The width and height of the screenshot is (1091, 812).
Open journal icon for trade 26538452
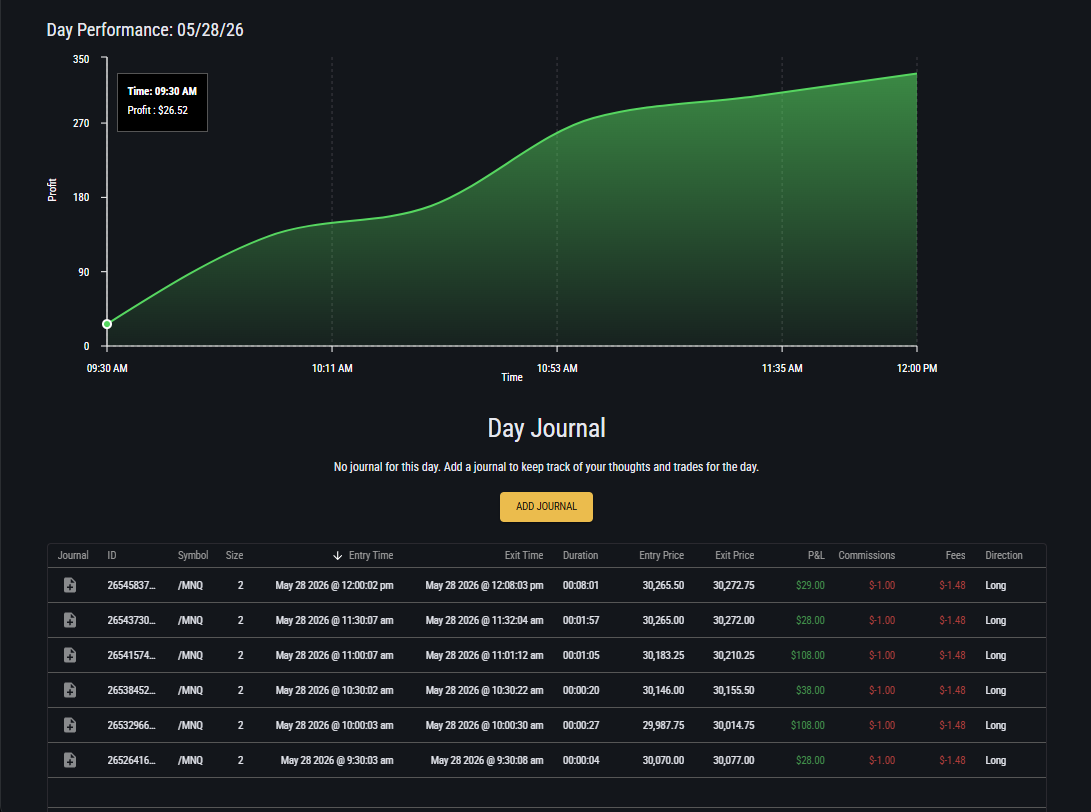(x=70, y=690)
